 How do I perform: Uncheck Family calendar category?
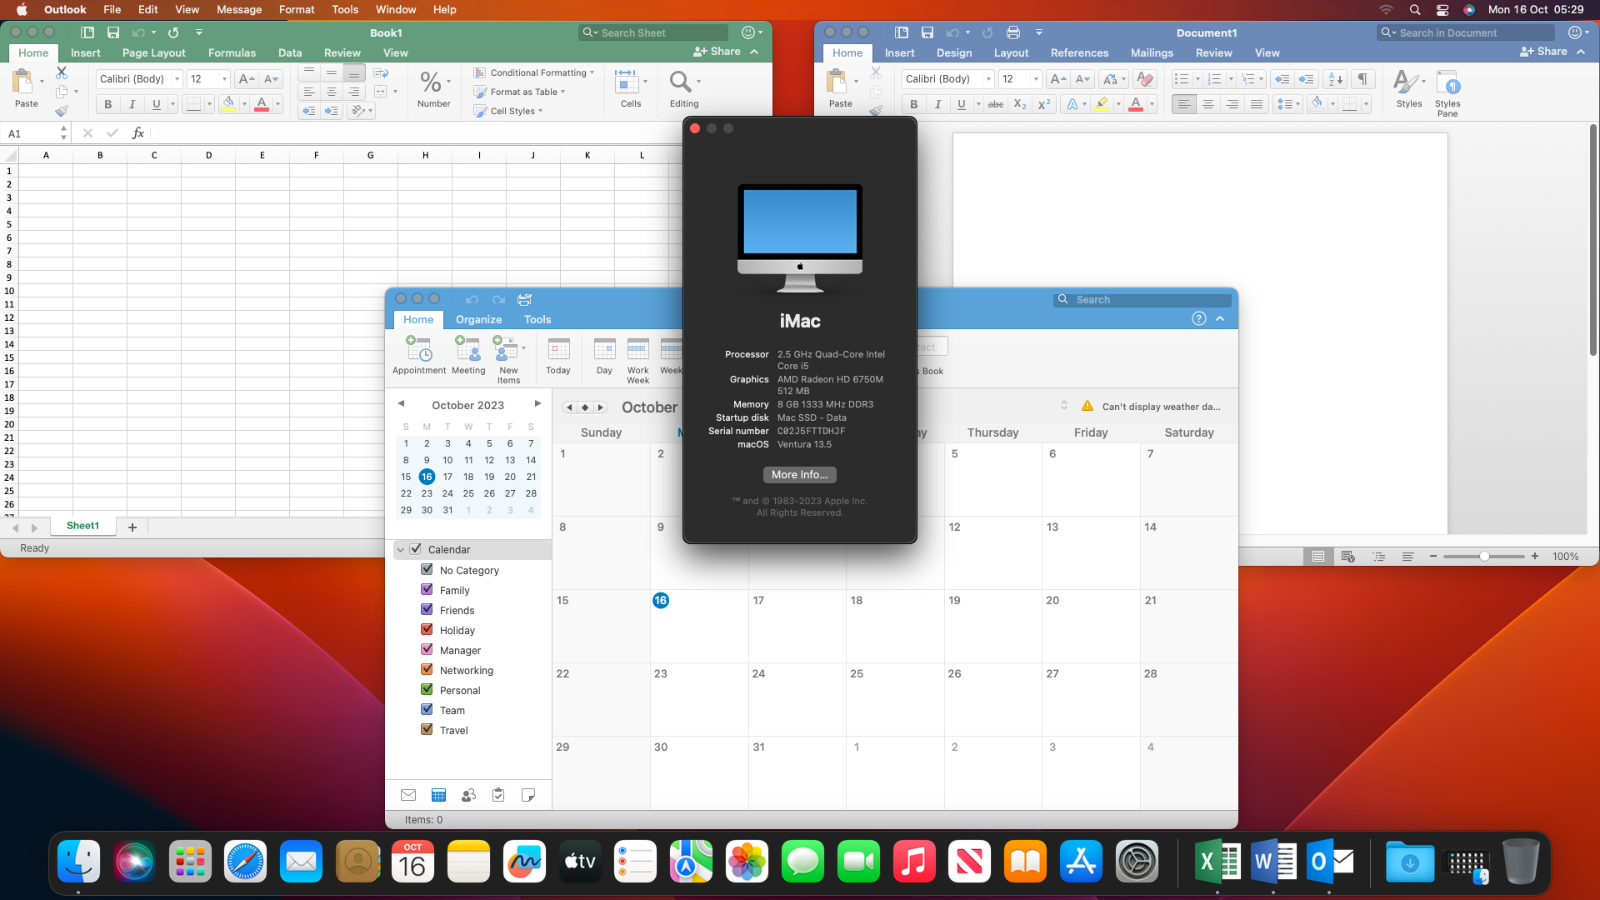pos(427,590)
